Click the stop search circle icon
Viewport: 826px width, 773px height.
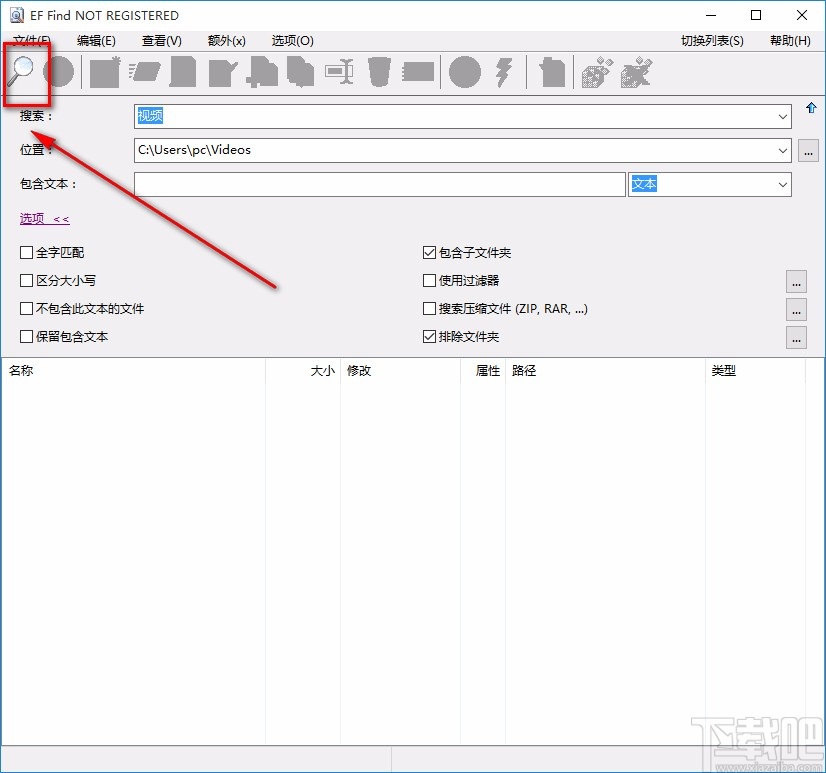(59, 72)
